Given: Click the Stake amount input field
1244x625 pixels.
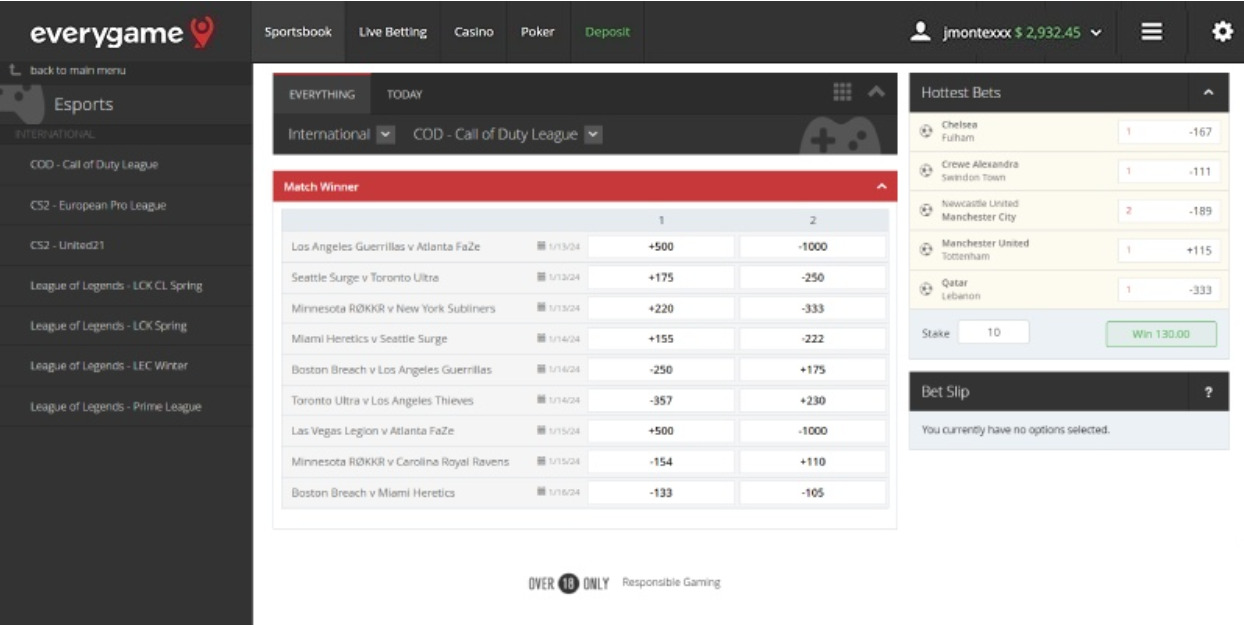Looking at the screenshot, I should pyautogui.click(x=992, y=333).
